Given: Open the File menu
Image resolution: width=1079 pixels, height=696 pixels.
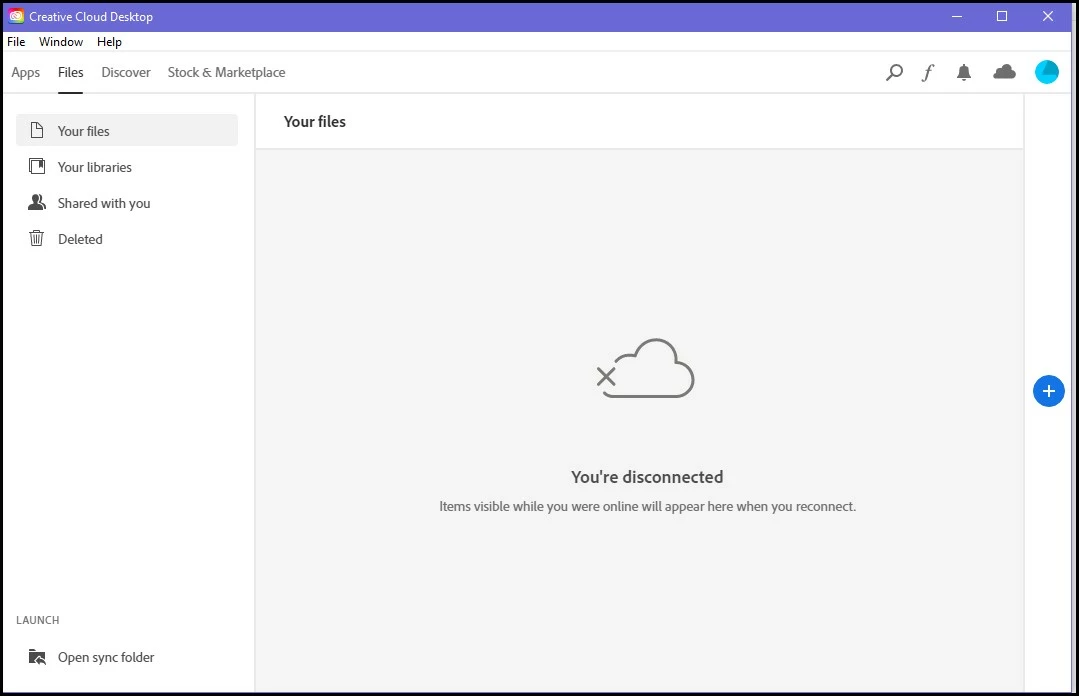Looking at the screenshot, I should pyautogui.click(x=16, y=41).
